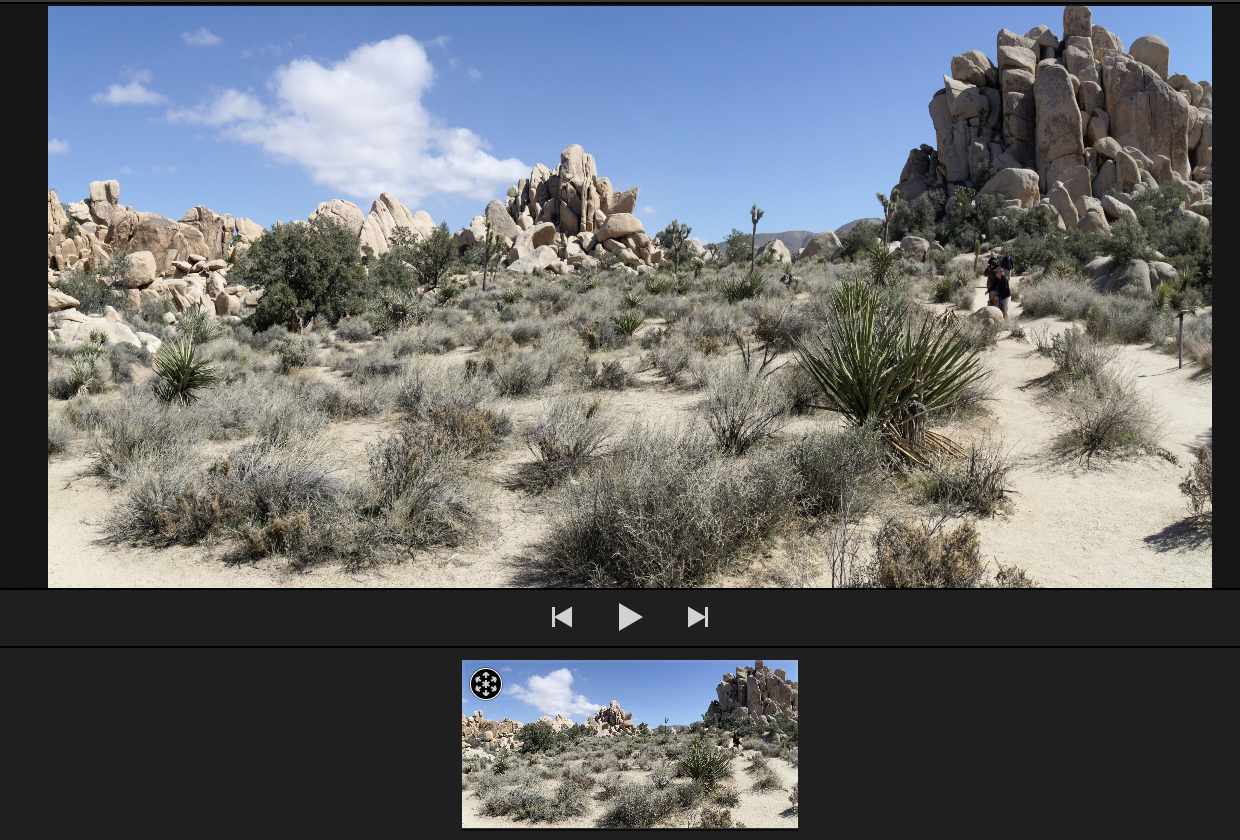Select the desert panorama thumbnail

pyautogui.click(x=630, y=744)
